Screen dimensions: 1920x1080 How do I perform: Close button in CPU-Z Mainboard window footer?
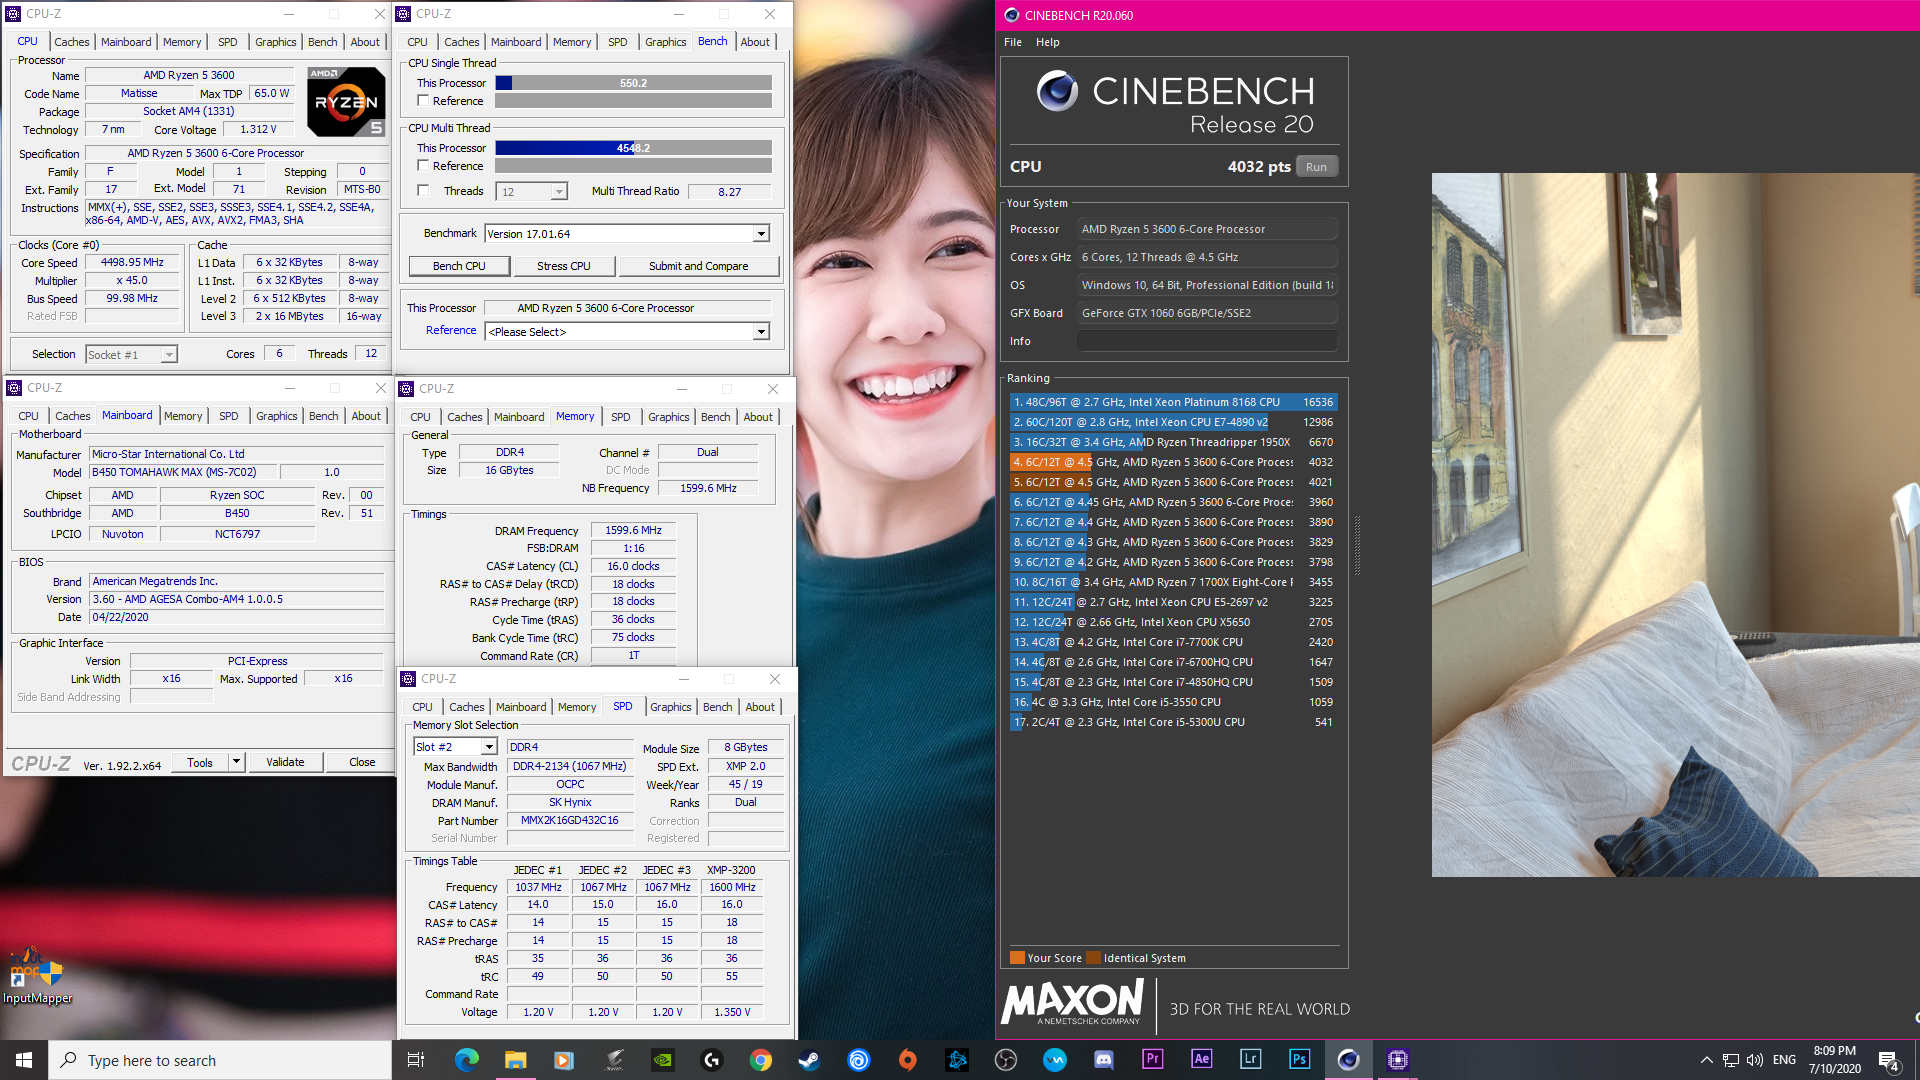[362, 762]
